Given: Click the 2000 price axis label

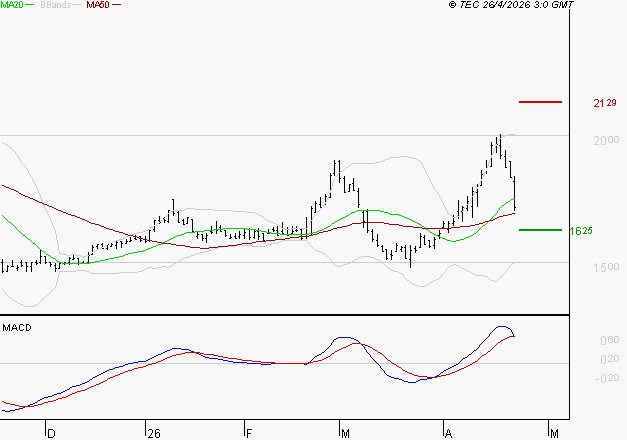Looking at the screenshot, I should pos(606,140).
